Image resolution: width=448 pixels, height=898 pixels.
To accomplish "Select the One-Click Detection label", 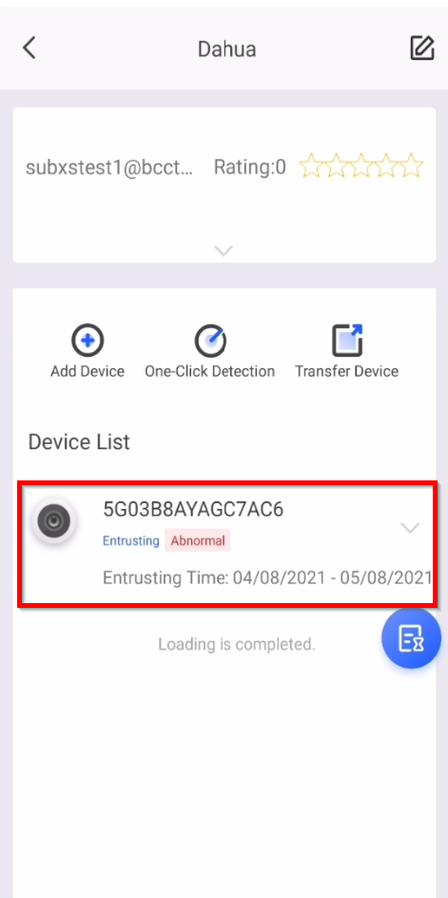I will 210,371.
